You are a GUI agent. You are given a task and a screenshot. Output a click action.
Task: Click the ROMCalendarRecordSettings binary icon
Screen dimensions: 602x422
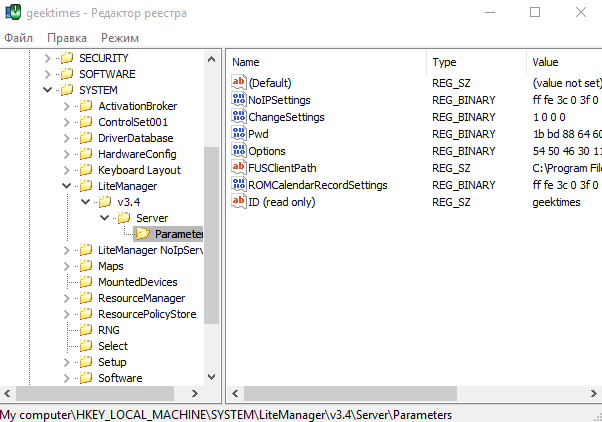(238, 184)
